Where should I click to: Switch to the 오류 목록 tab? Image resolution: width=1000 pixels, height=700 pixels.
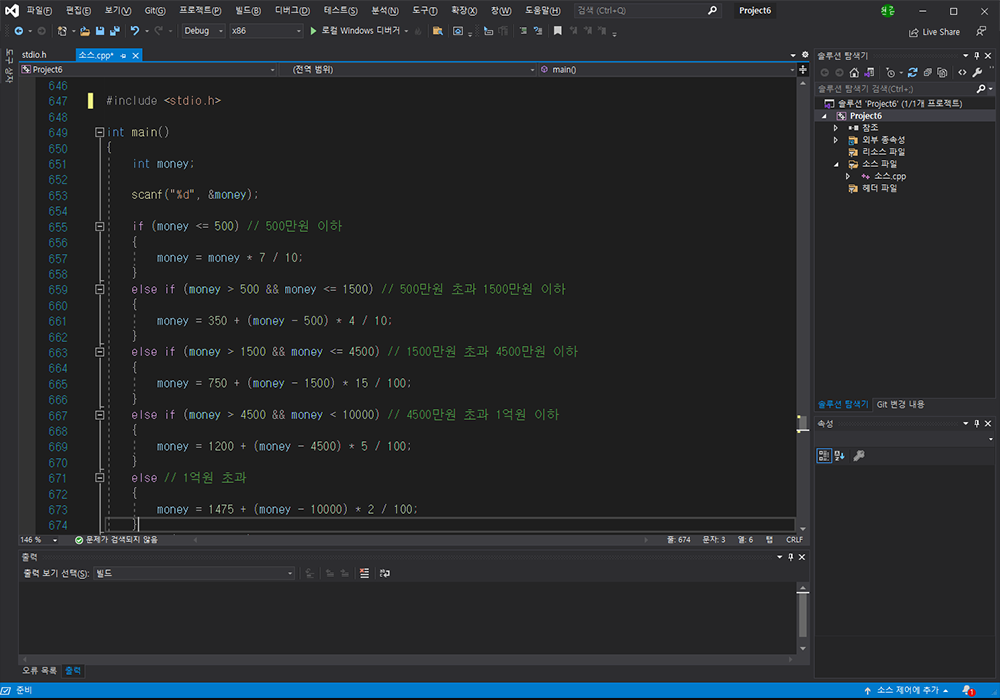click(40, 671)
